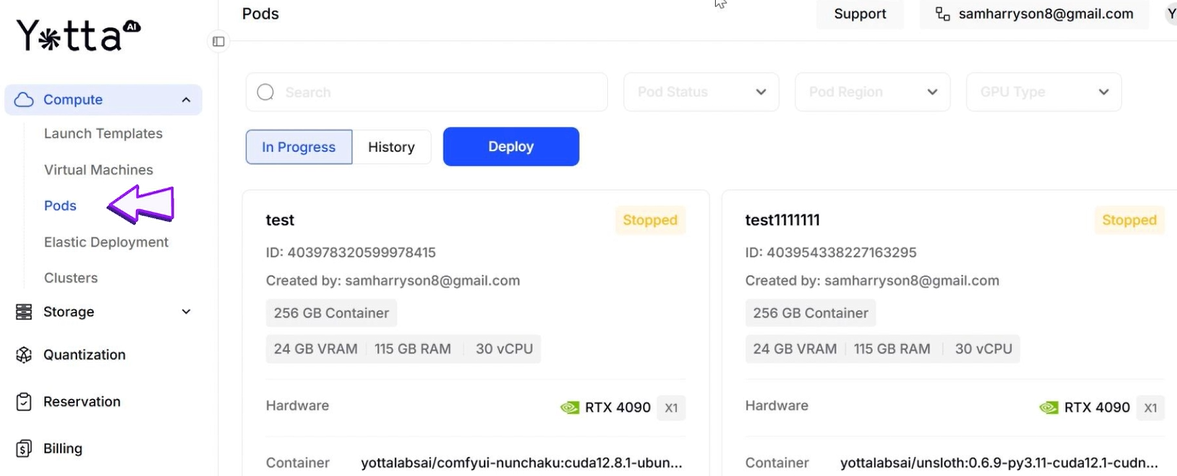Screen dimensions: 1177x476
Task: Click the Quantization cube icon
Action: 24,355
